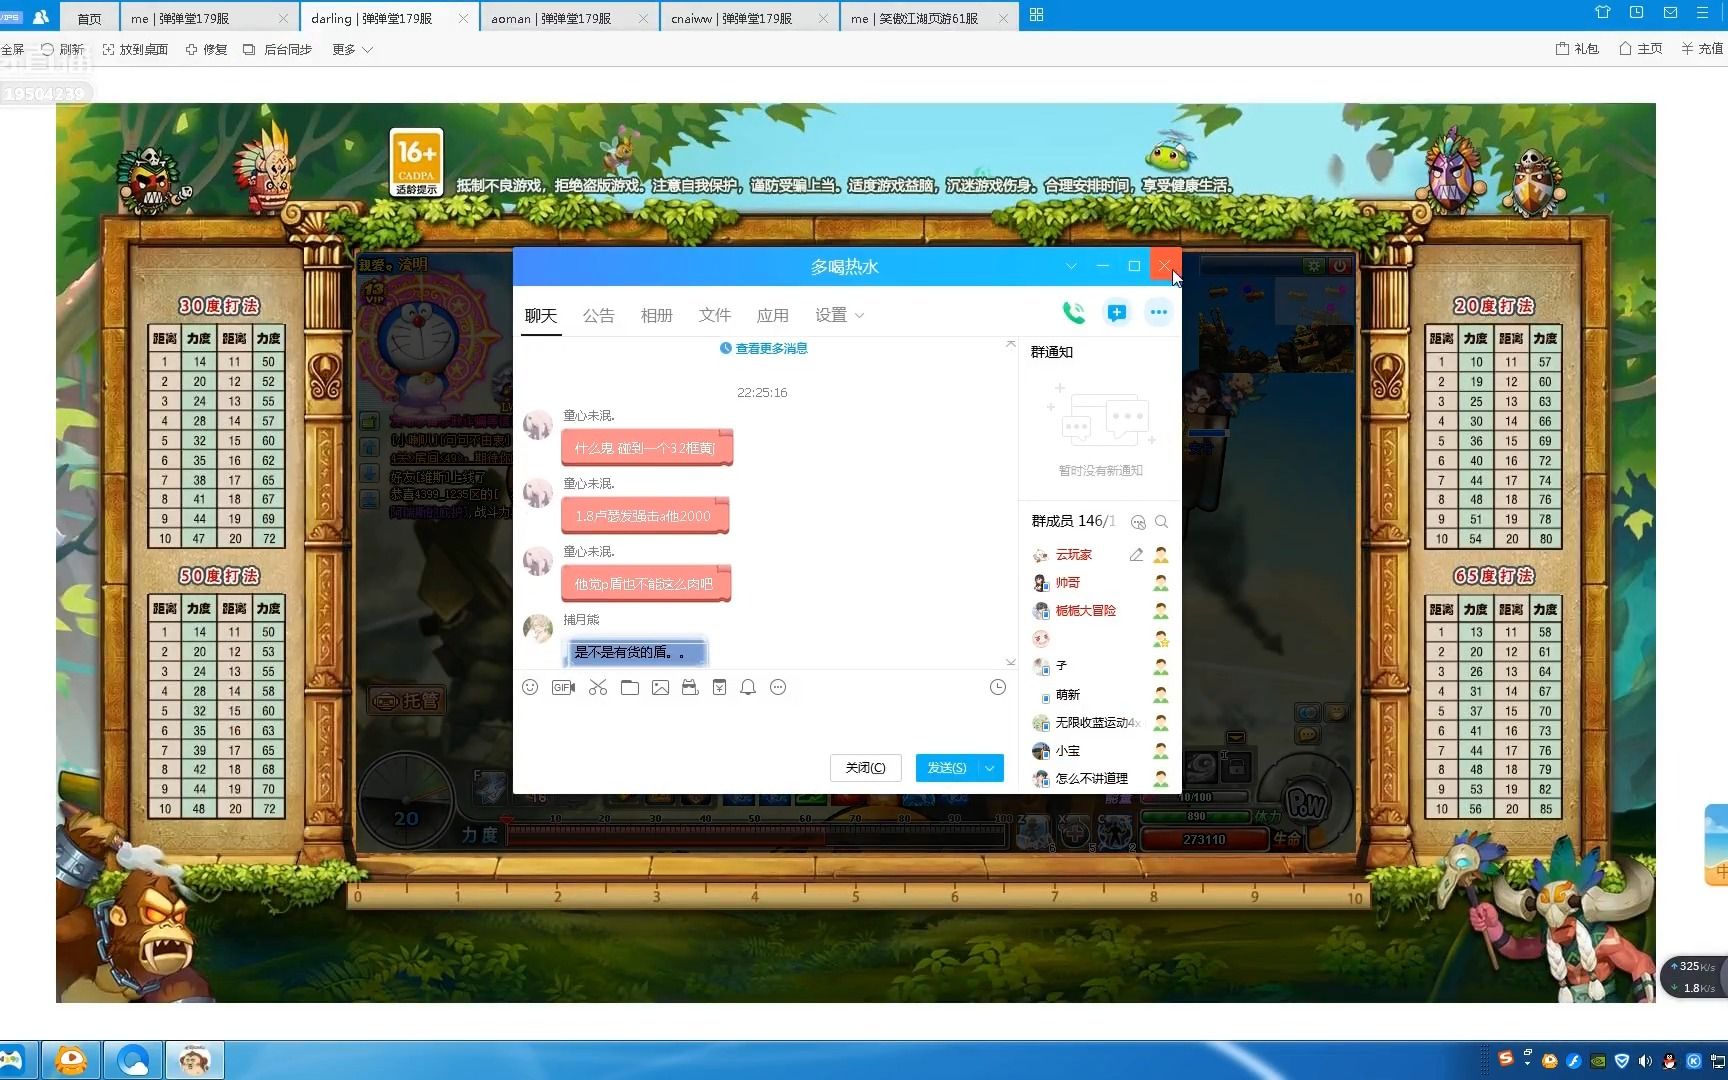Image resolution: width=1728 pixels, height=1080 pixels.
Task: Click the game power 力度 bar
Action: click(757, 835)
